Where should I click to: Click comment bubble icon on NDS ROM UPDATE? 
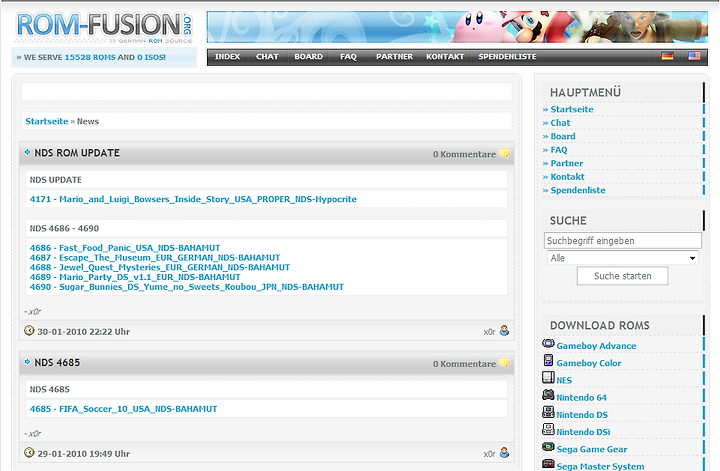504,153
